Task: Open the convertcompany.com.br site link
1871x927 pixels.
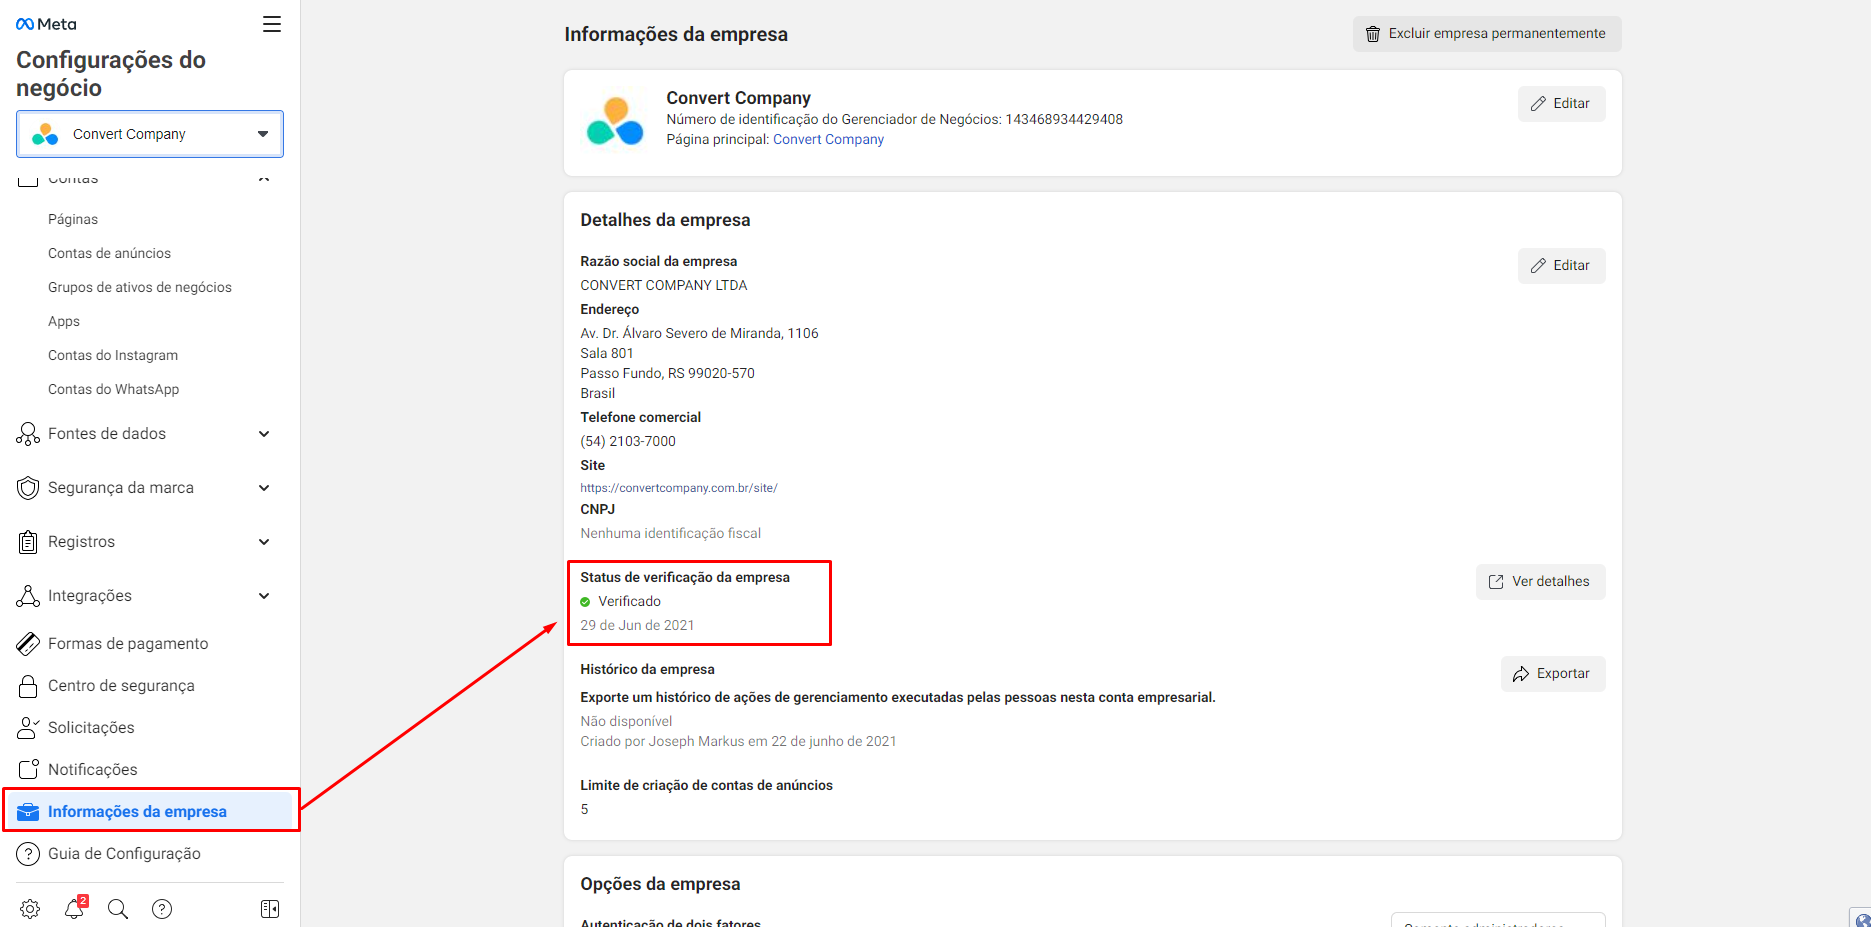Action: click(679, 488)
